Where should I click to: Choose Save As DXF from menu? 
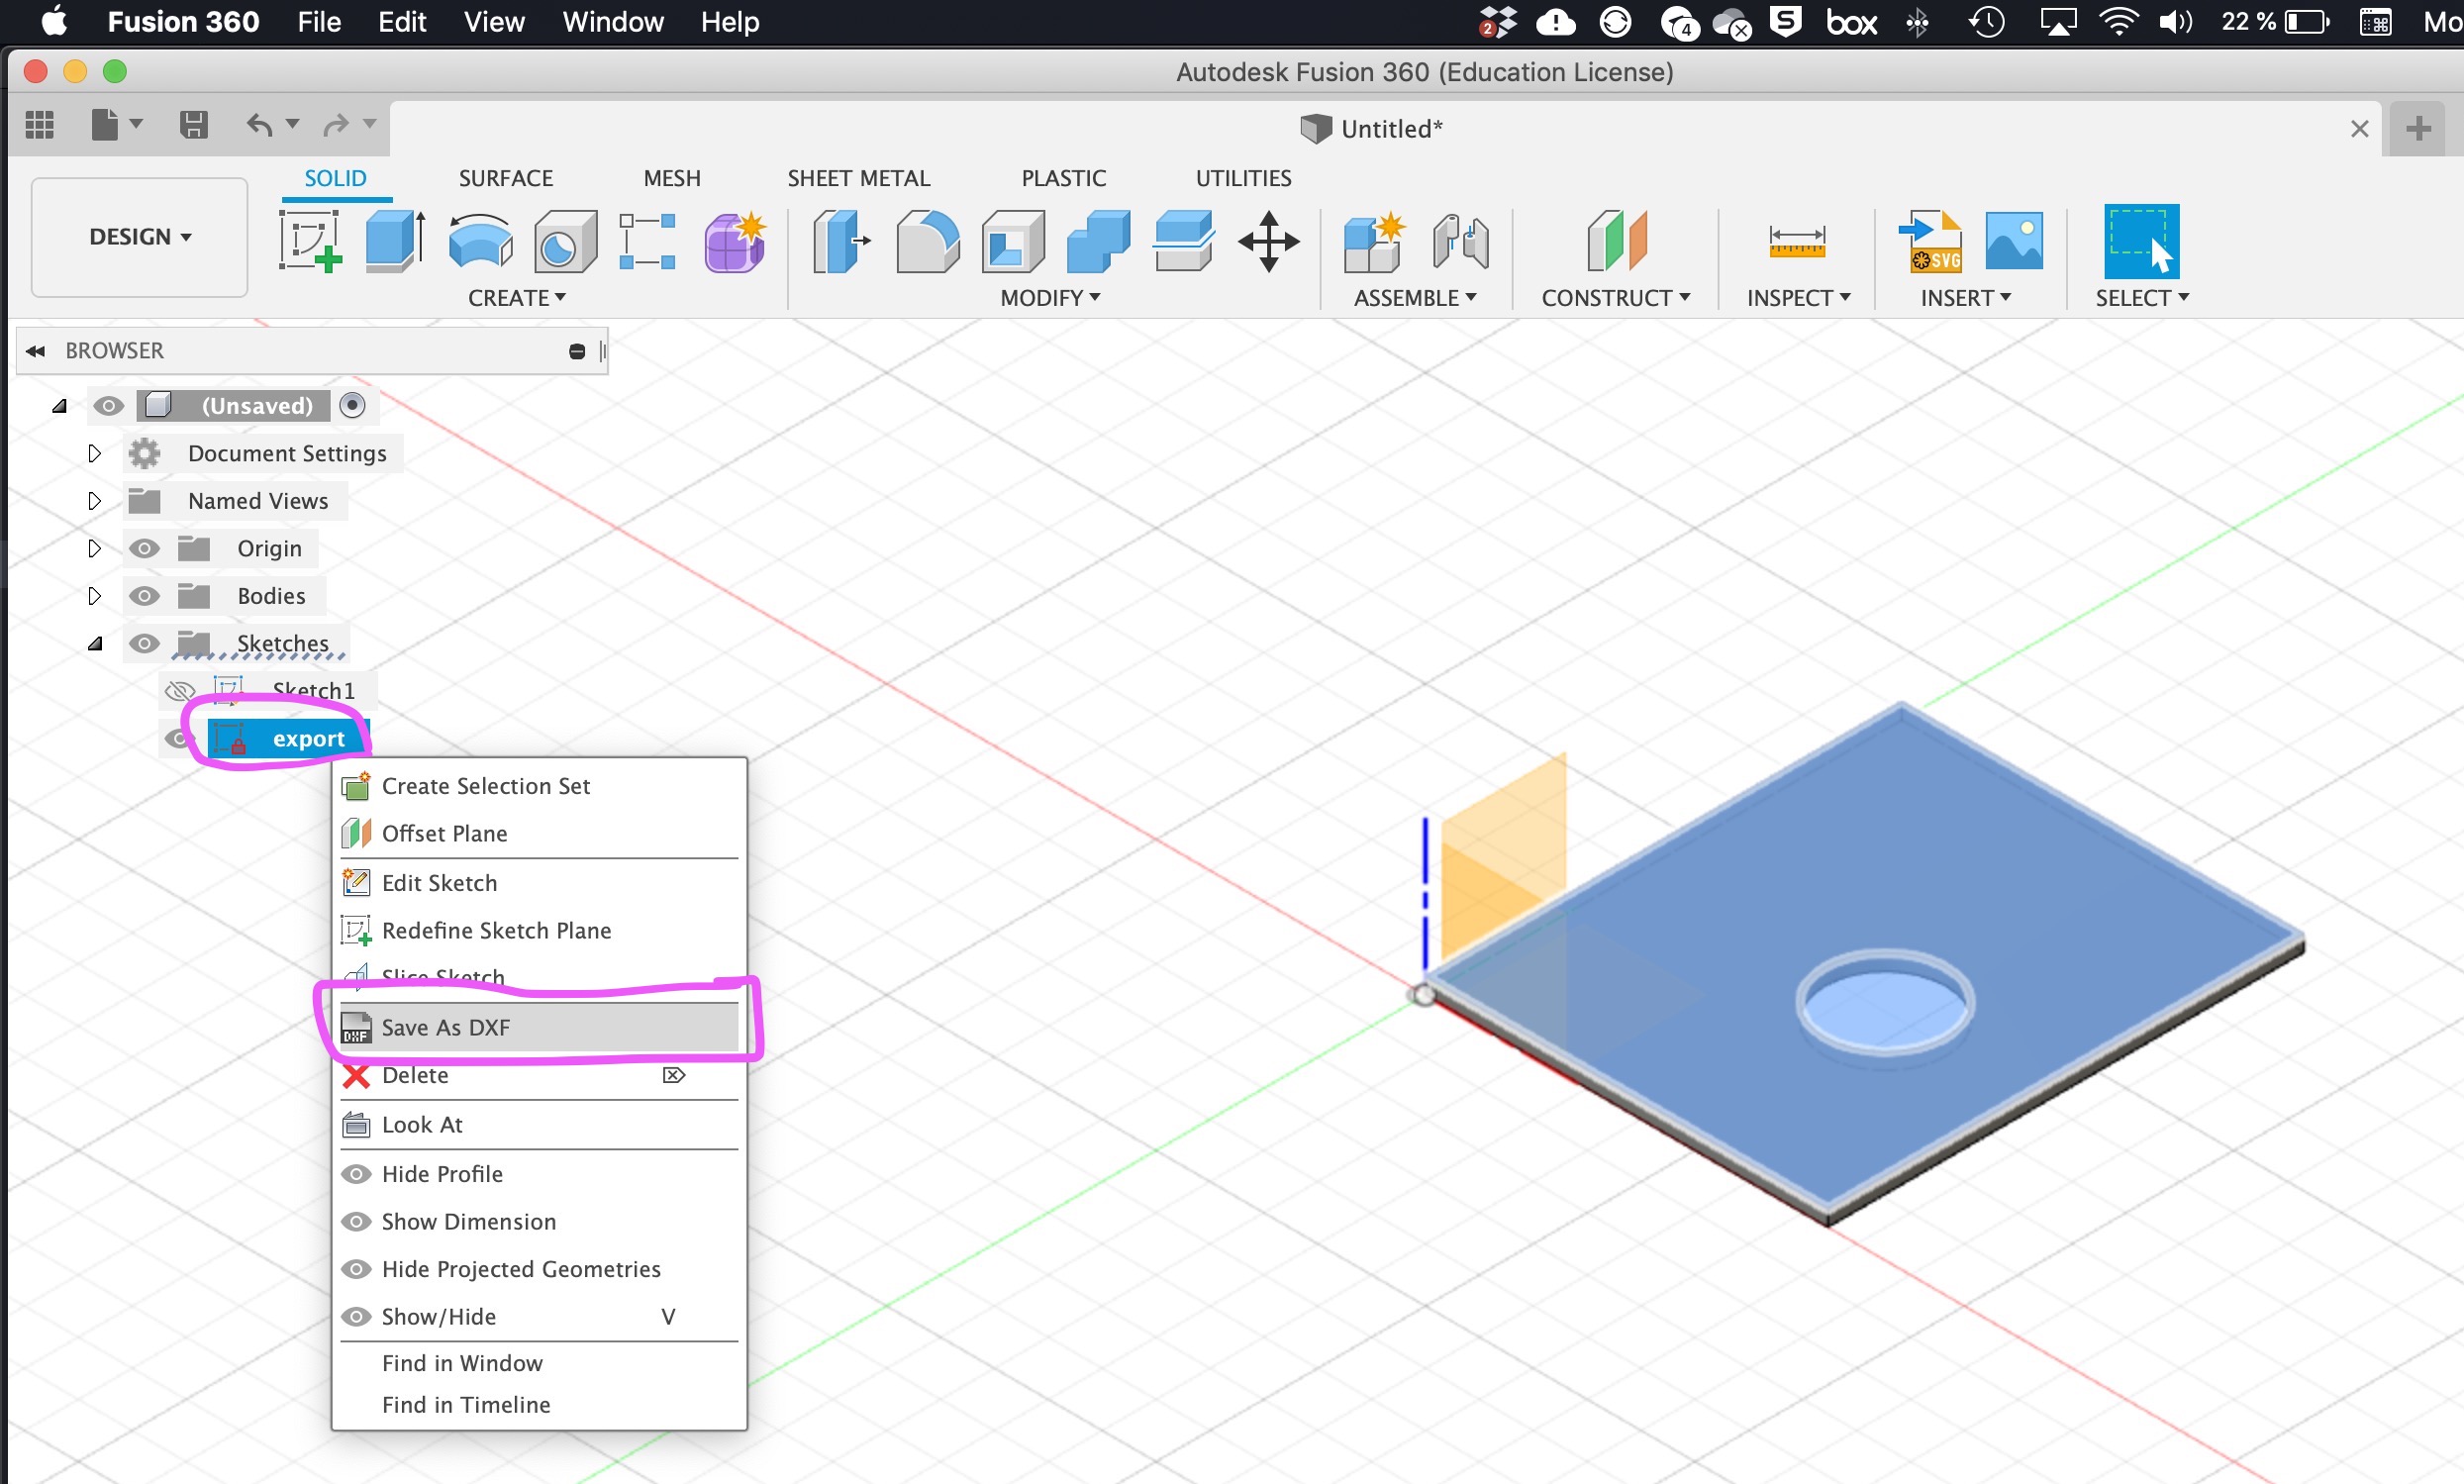(539, 1028)
